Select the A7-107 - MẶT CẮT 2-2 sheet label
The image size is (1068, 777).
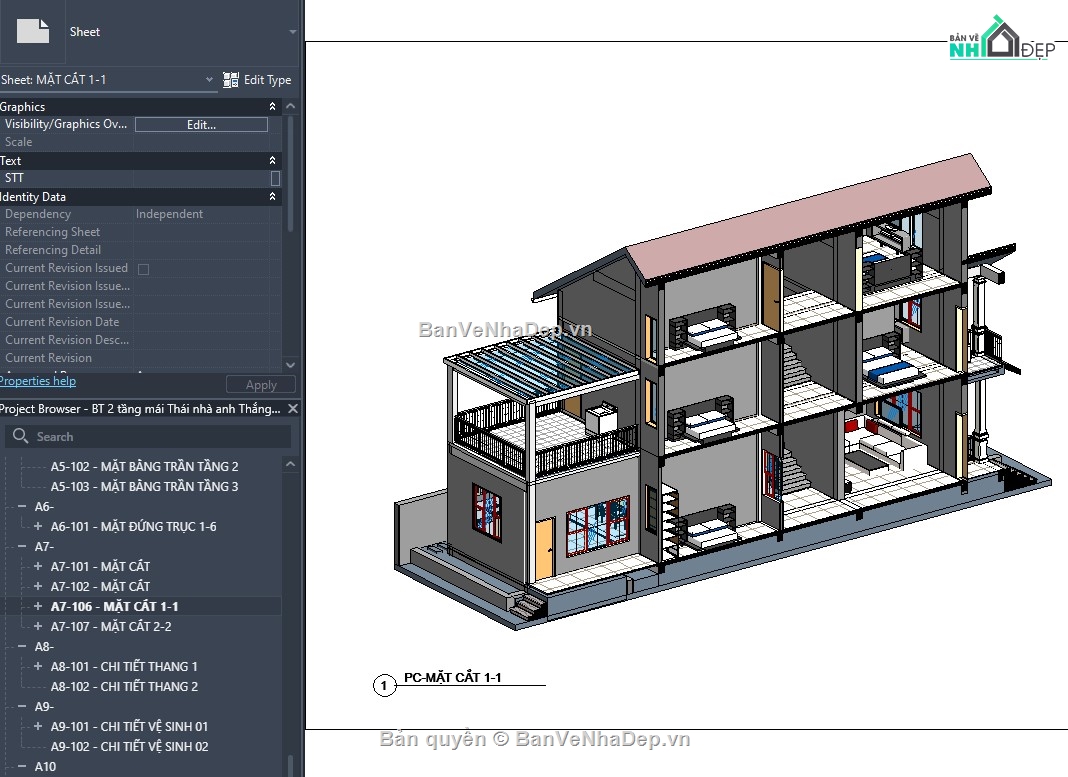point(111,627)
